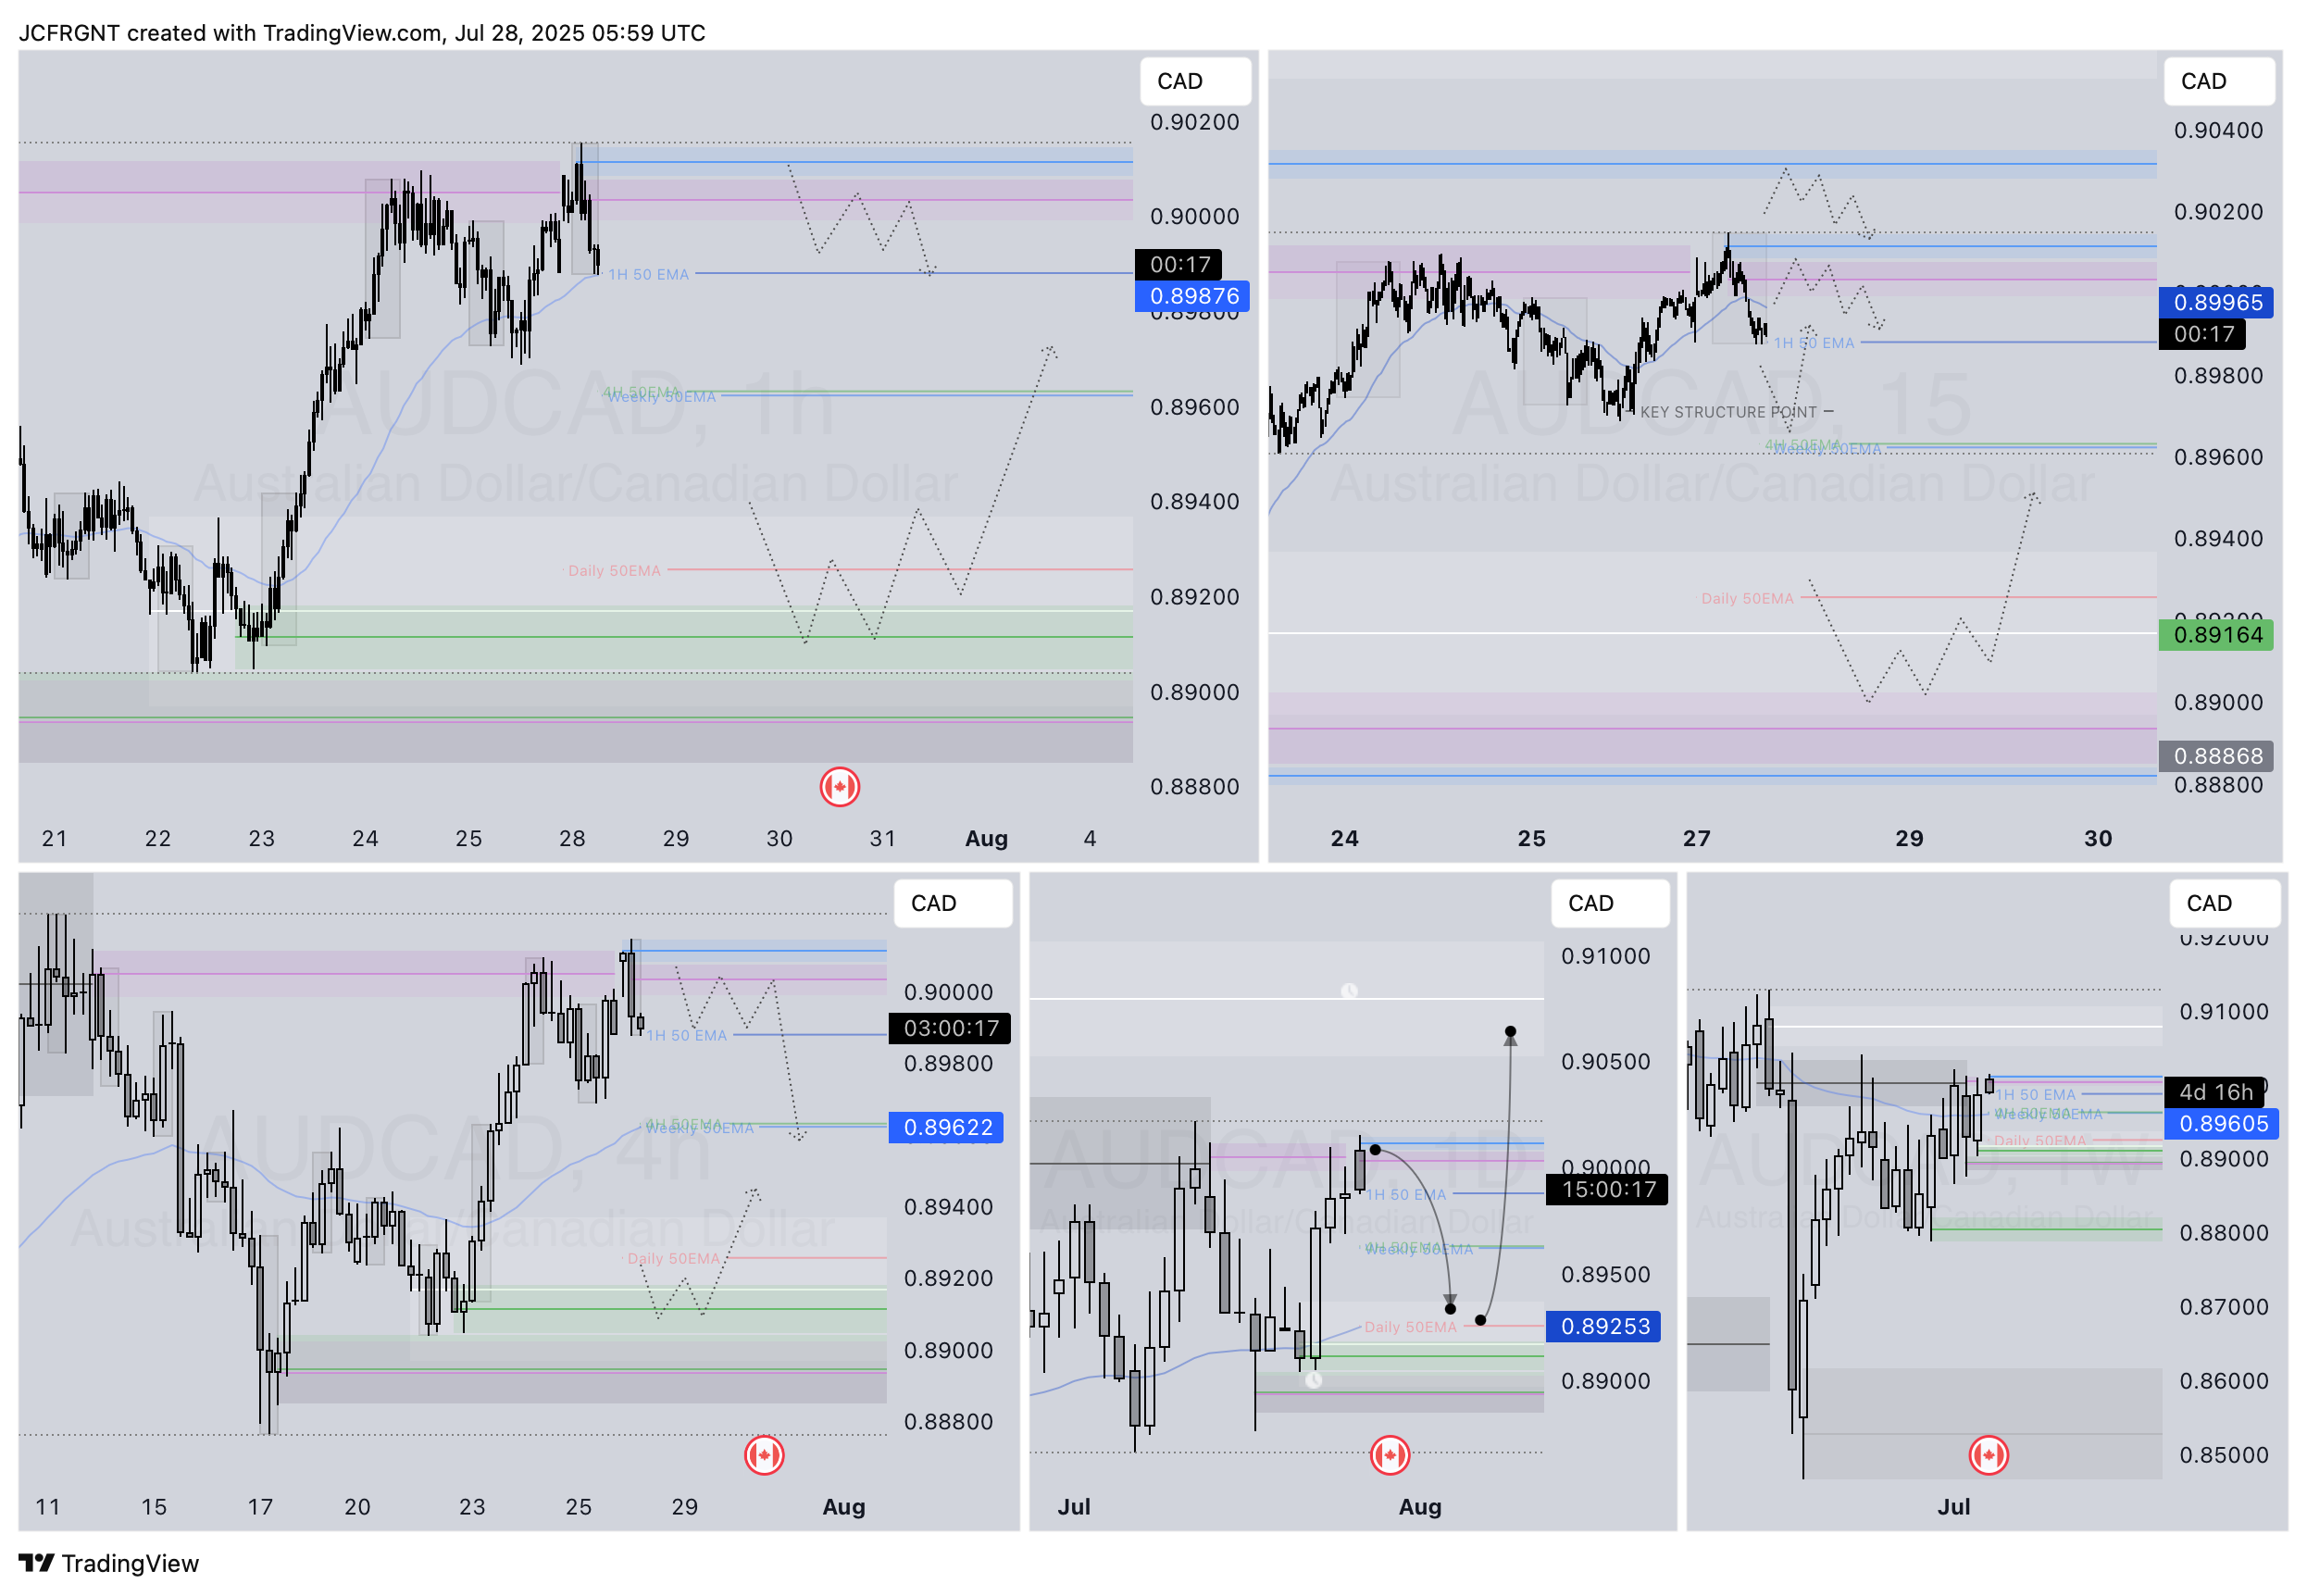Screen dimensions: 2307x1596
Task: Click the KEY STRUCTURE POINT annotation
Action: click(1728, 412)
